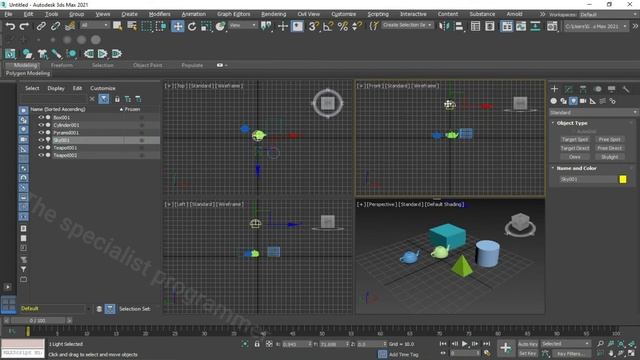Activate the Select Object tool
Viewport: 640px width, 360px height.
tap(118, 27)
